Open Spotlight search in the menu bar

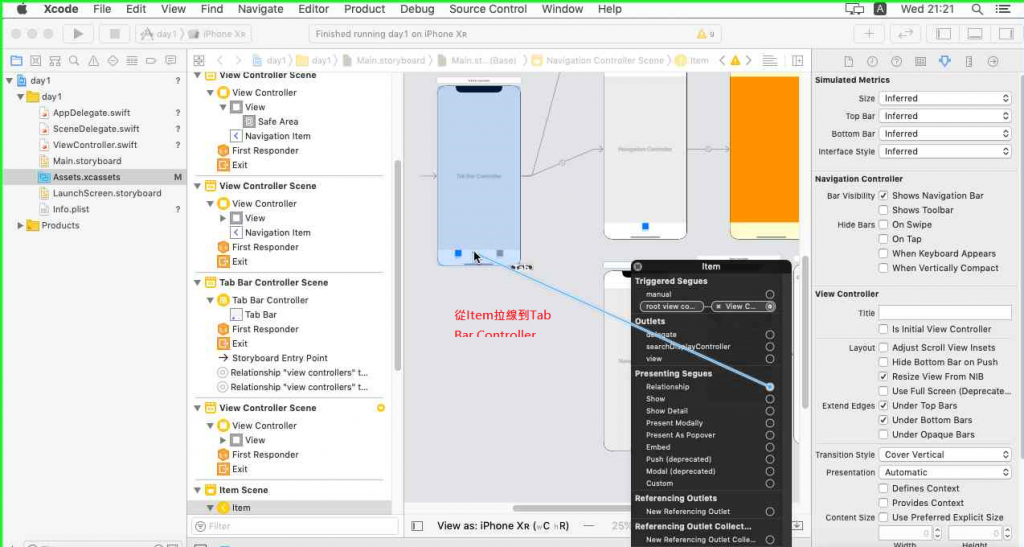coord(977,9)
